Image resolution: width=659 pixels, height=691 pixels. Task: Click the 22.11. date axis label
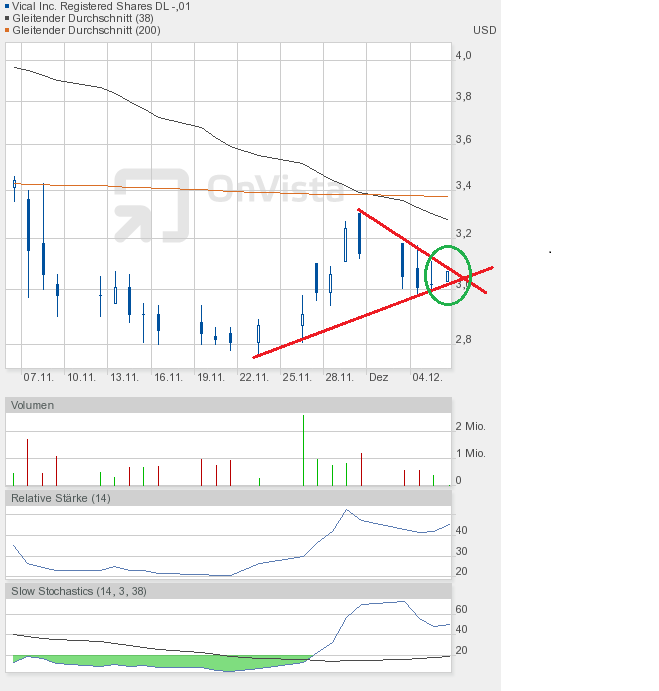tap(254, 377)
